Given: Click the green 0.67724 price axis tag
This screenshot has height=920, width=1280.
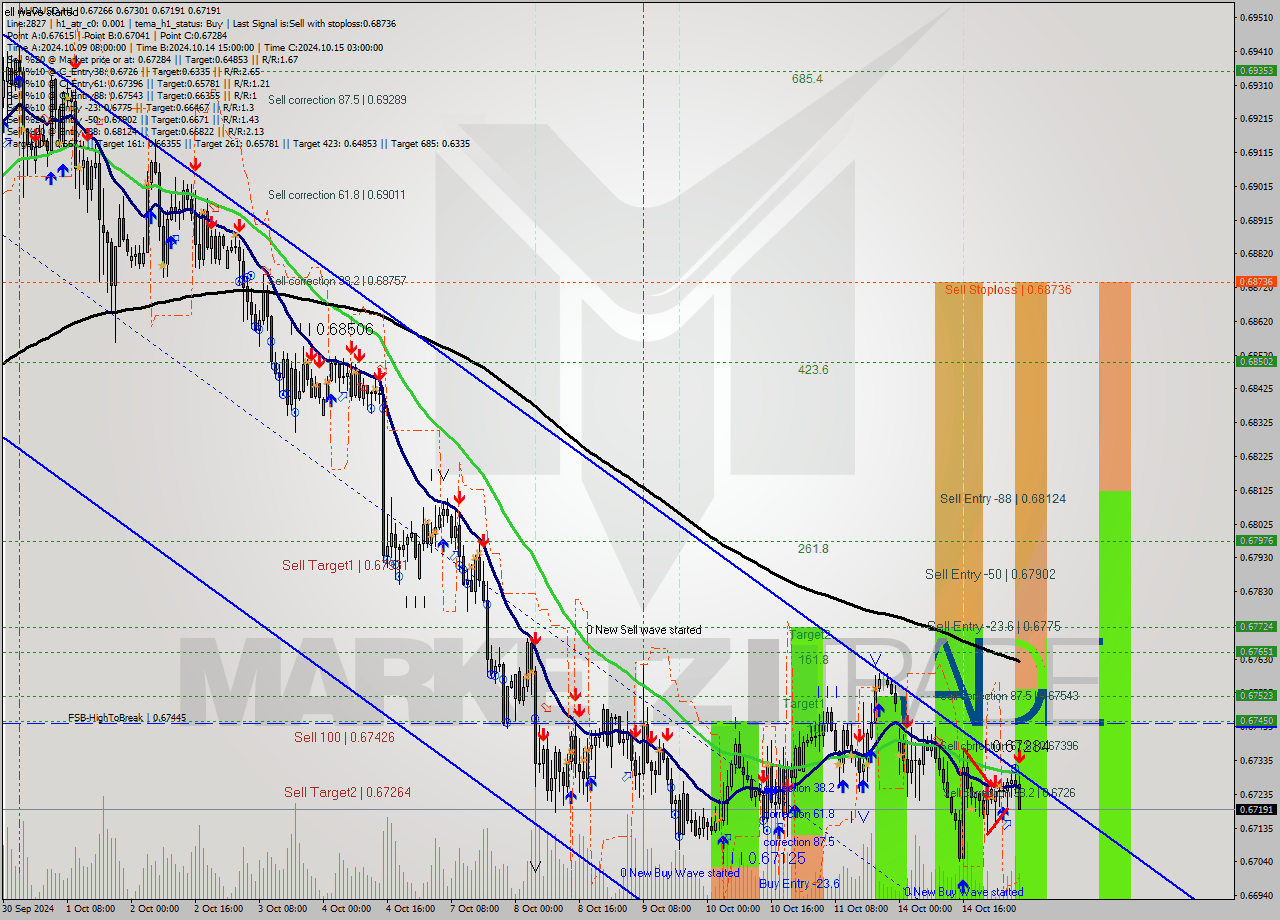Looking at the screenshot, I should coord(1255,626).
